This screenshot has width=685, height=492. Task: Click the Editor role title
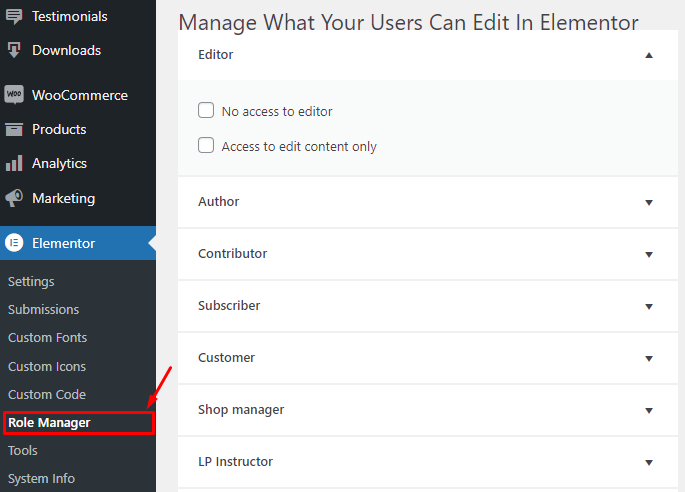click(216, 55)
